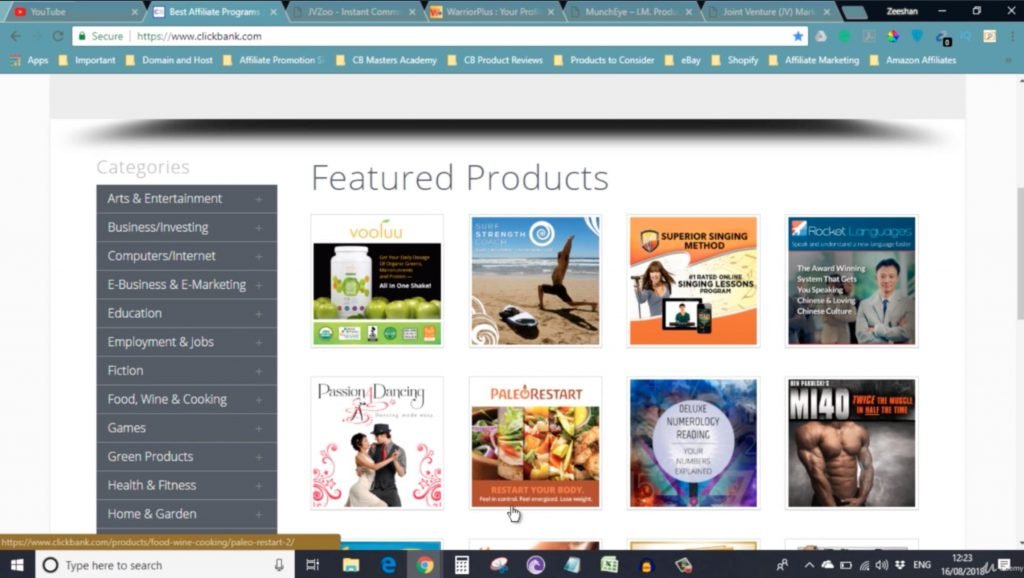
Task: Open the Rocket Languages product
Action: coord(852,281)
